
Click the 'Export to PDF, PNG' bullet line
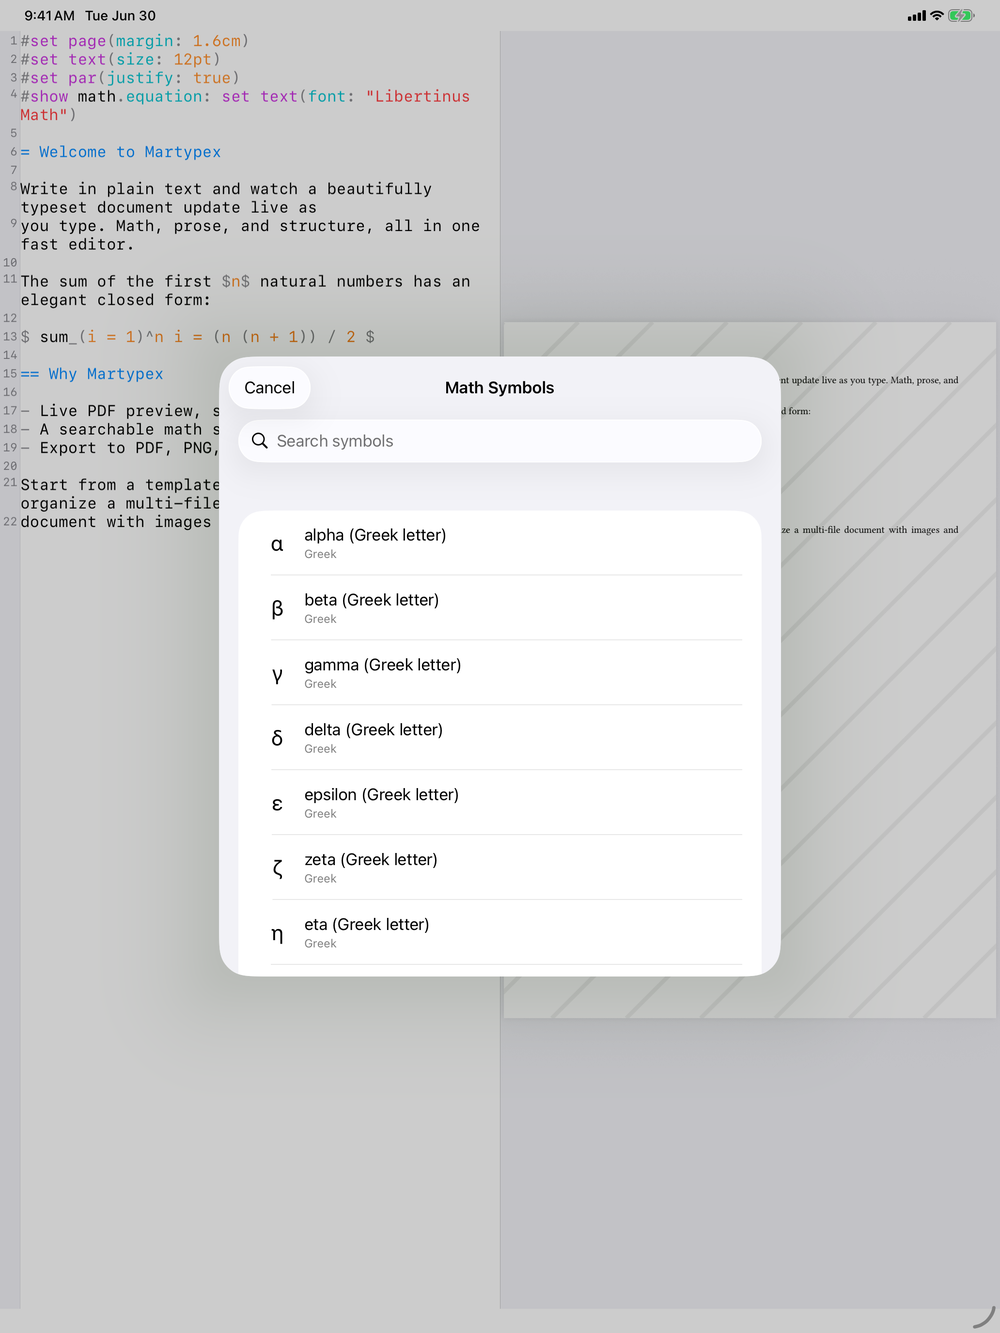pyautogui.click(x=120, y=448)
